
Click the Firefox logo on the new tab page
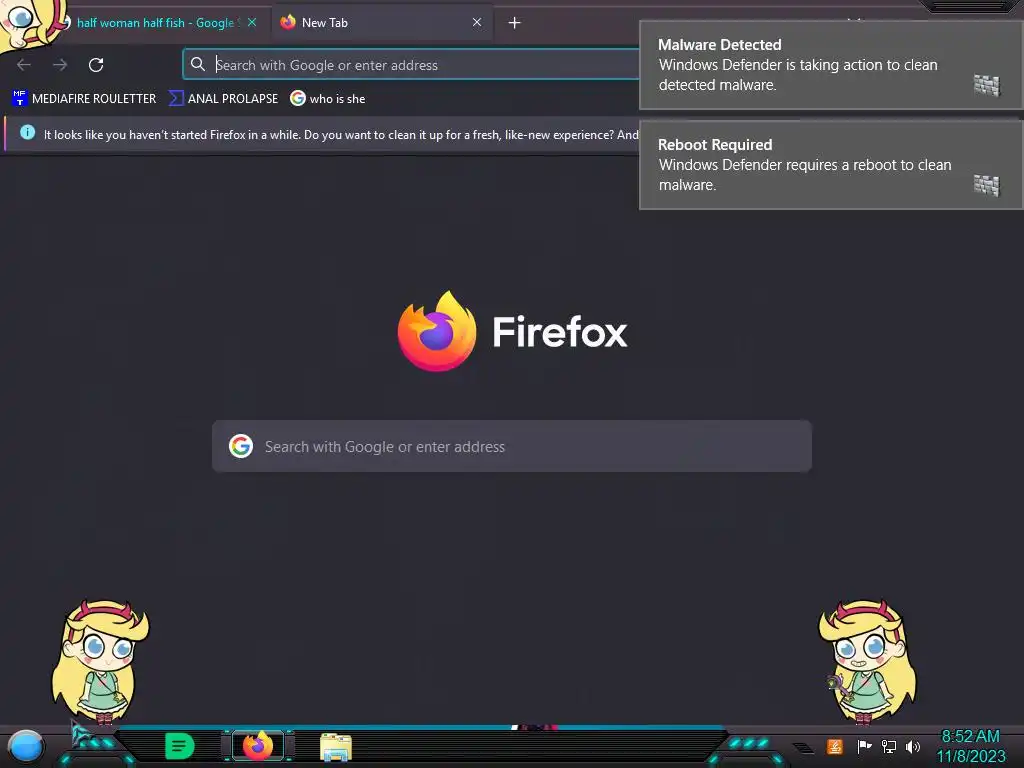(437, 331)
